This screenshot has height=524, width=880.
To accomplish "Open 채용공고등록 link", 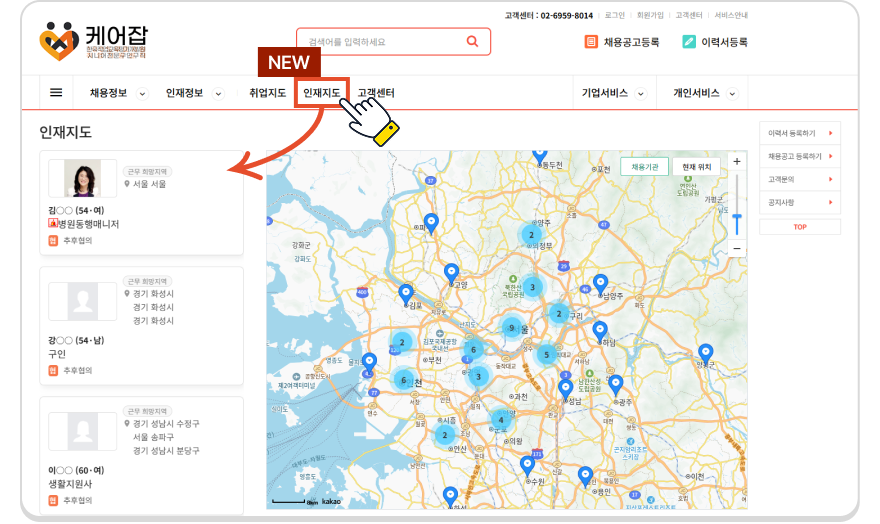I will click(631, 42).
